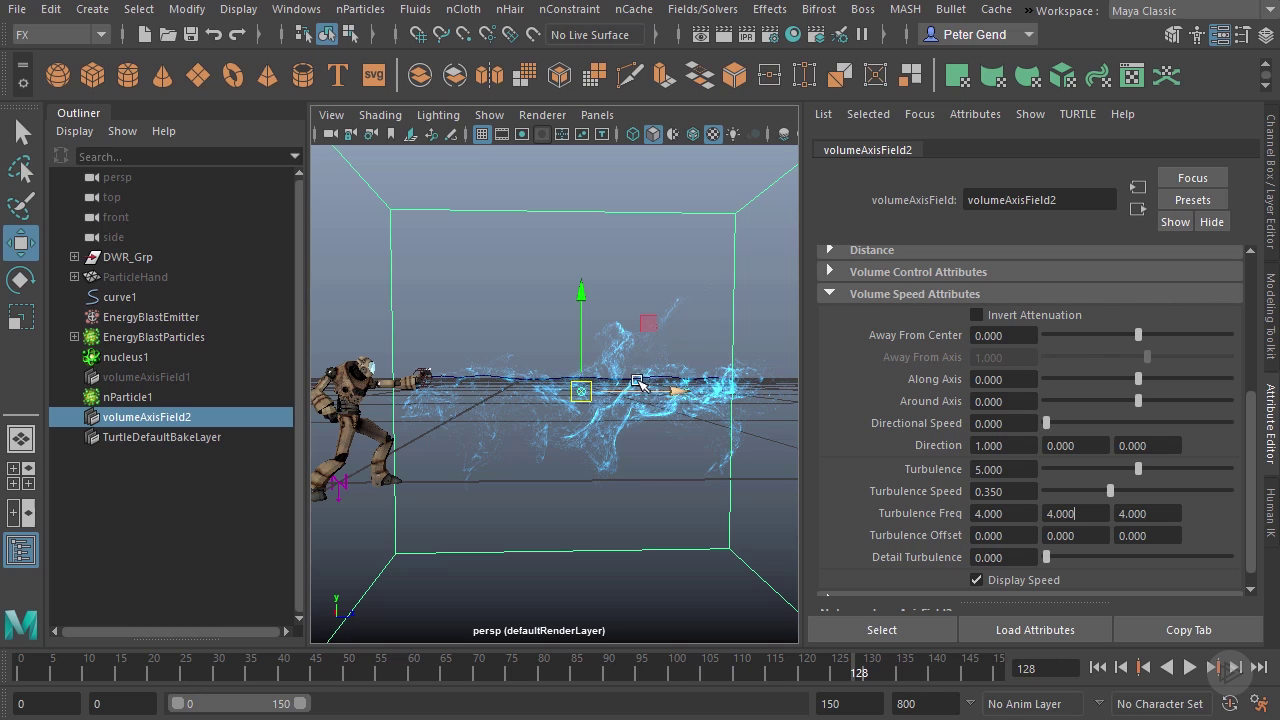Adjust the Turbulence Speed slider
Image resolution: width=1280 pixels, height=720 pixels.
click(x=1110, y=491)
